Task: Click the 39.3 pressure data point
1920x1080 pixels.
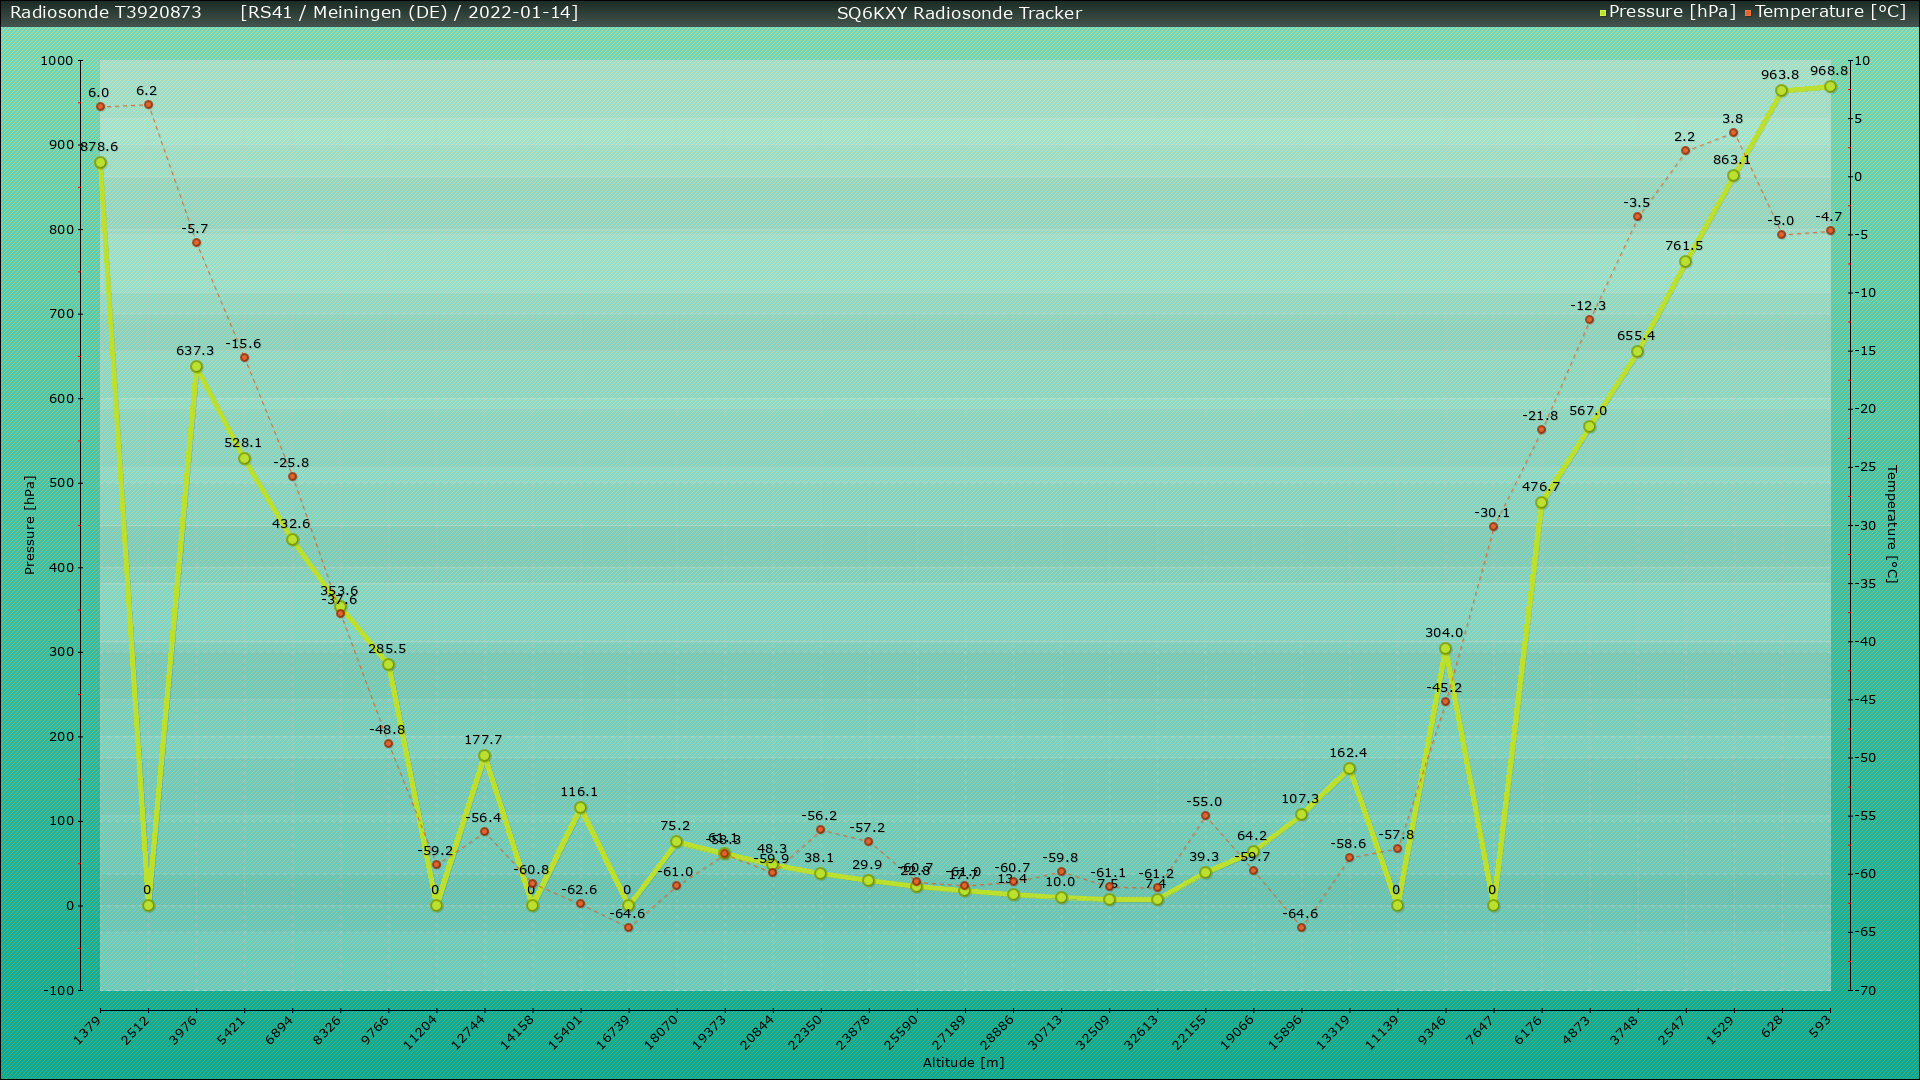Action: click(1205, 873)
